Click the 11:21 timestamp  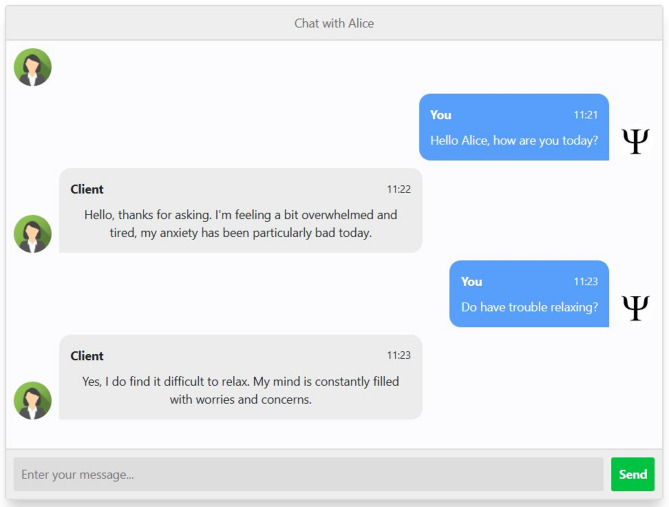(x=585, y=115)
